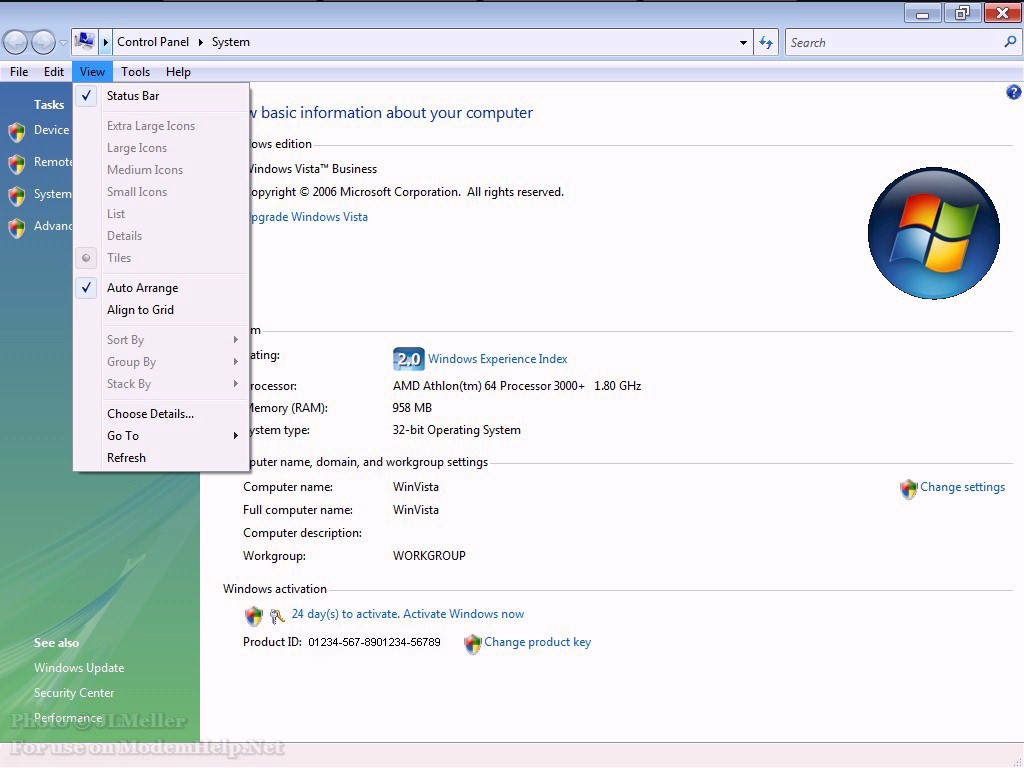This screenshot has width=1024, height=768.
Task: Click the shield icon next to Remote
Action: pos(17,163)
